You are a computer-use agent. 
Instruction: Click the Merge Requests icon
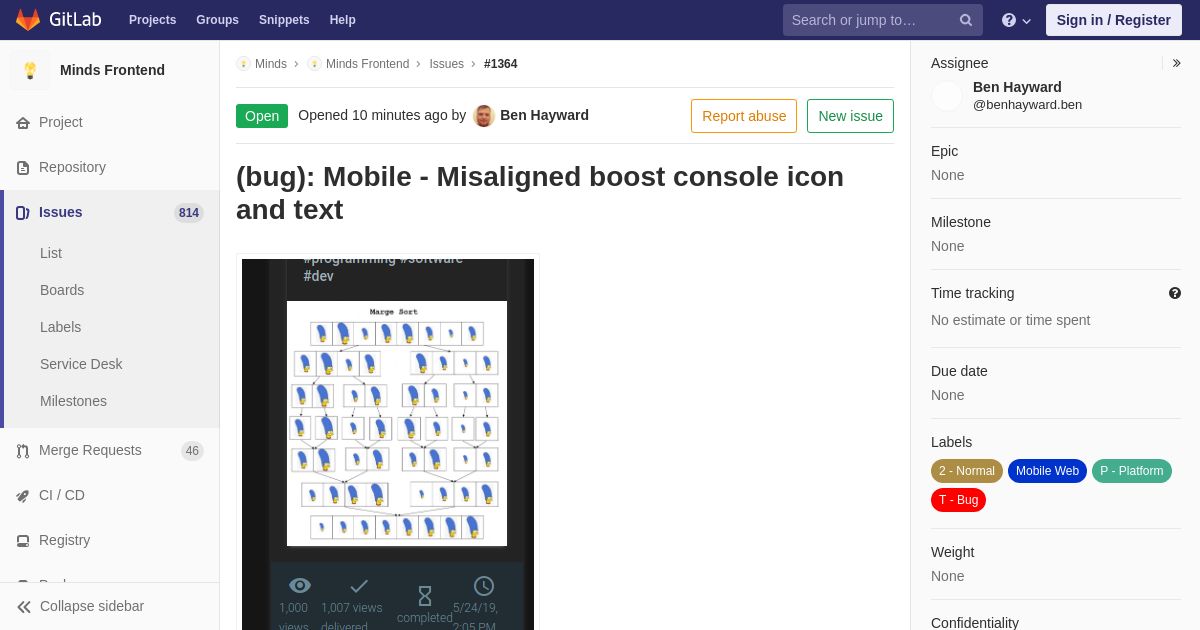(x=23, y=451)
